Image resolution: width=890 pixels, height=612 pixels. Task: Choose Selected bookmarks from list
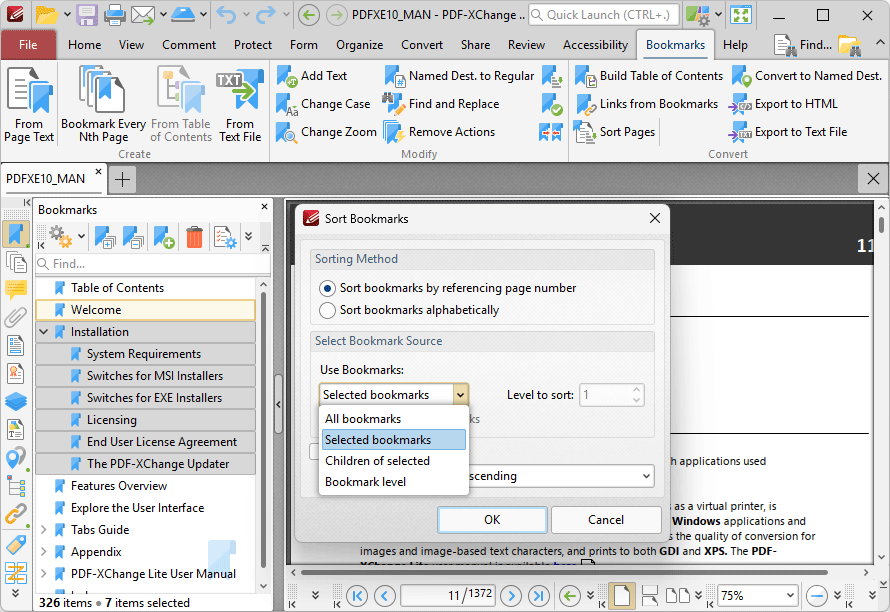tap(394, 440)
